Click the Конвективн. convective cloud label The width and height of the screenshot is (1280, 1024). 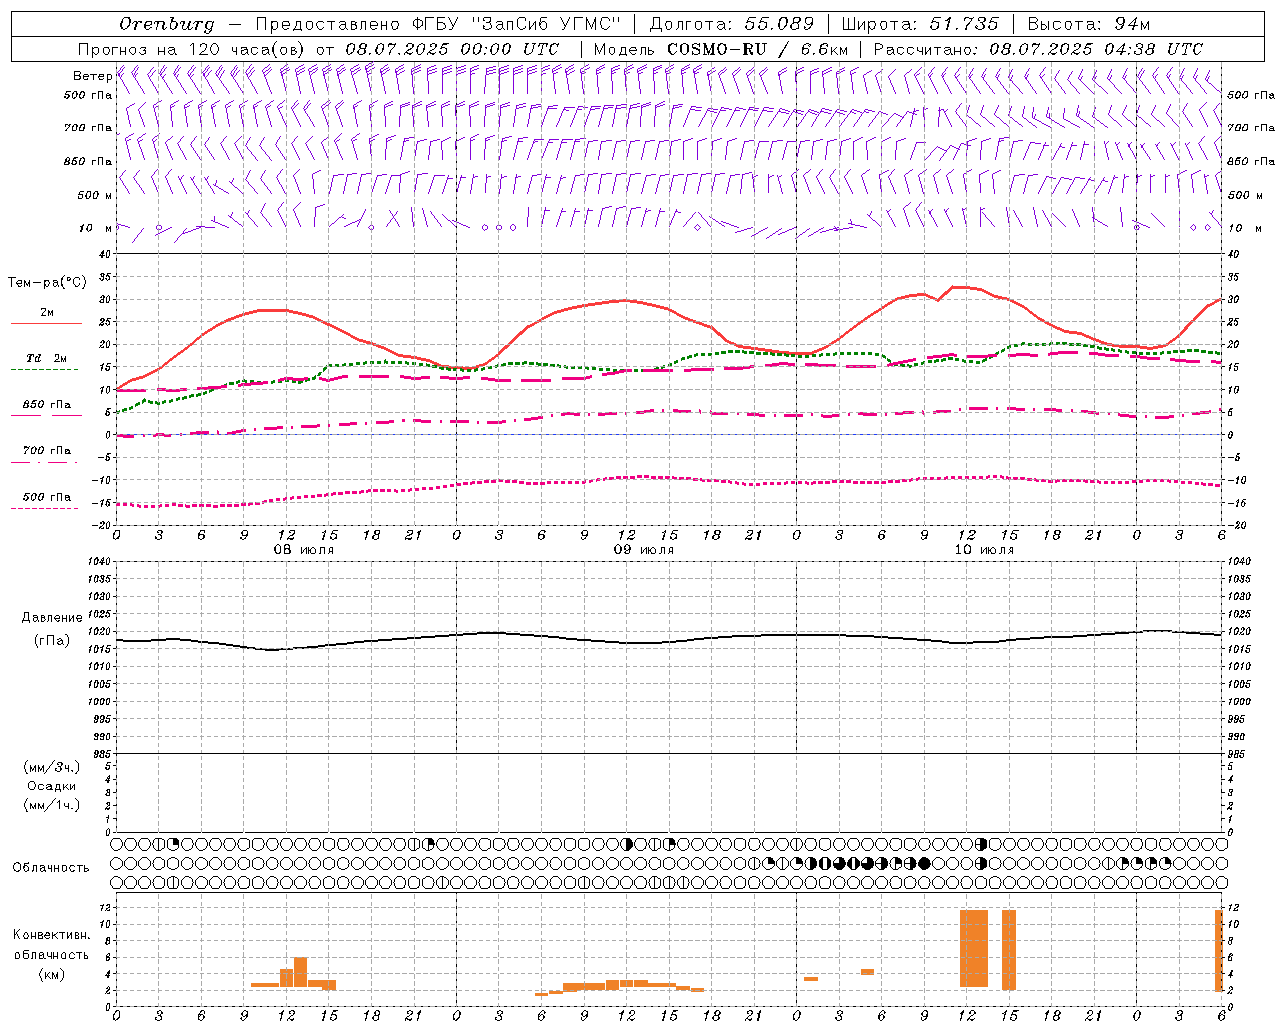[x=52, y=935]
